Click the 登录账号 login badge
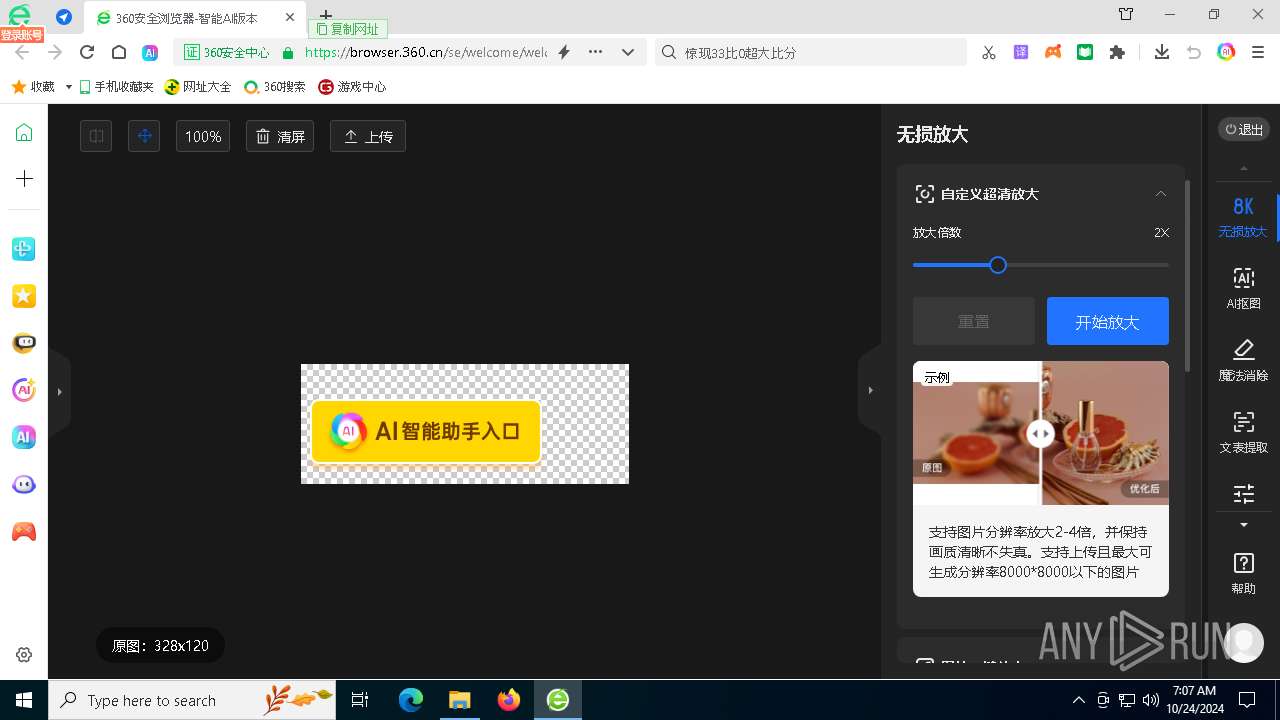This screenshot has height=720, width=1280. coord(22,35)
